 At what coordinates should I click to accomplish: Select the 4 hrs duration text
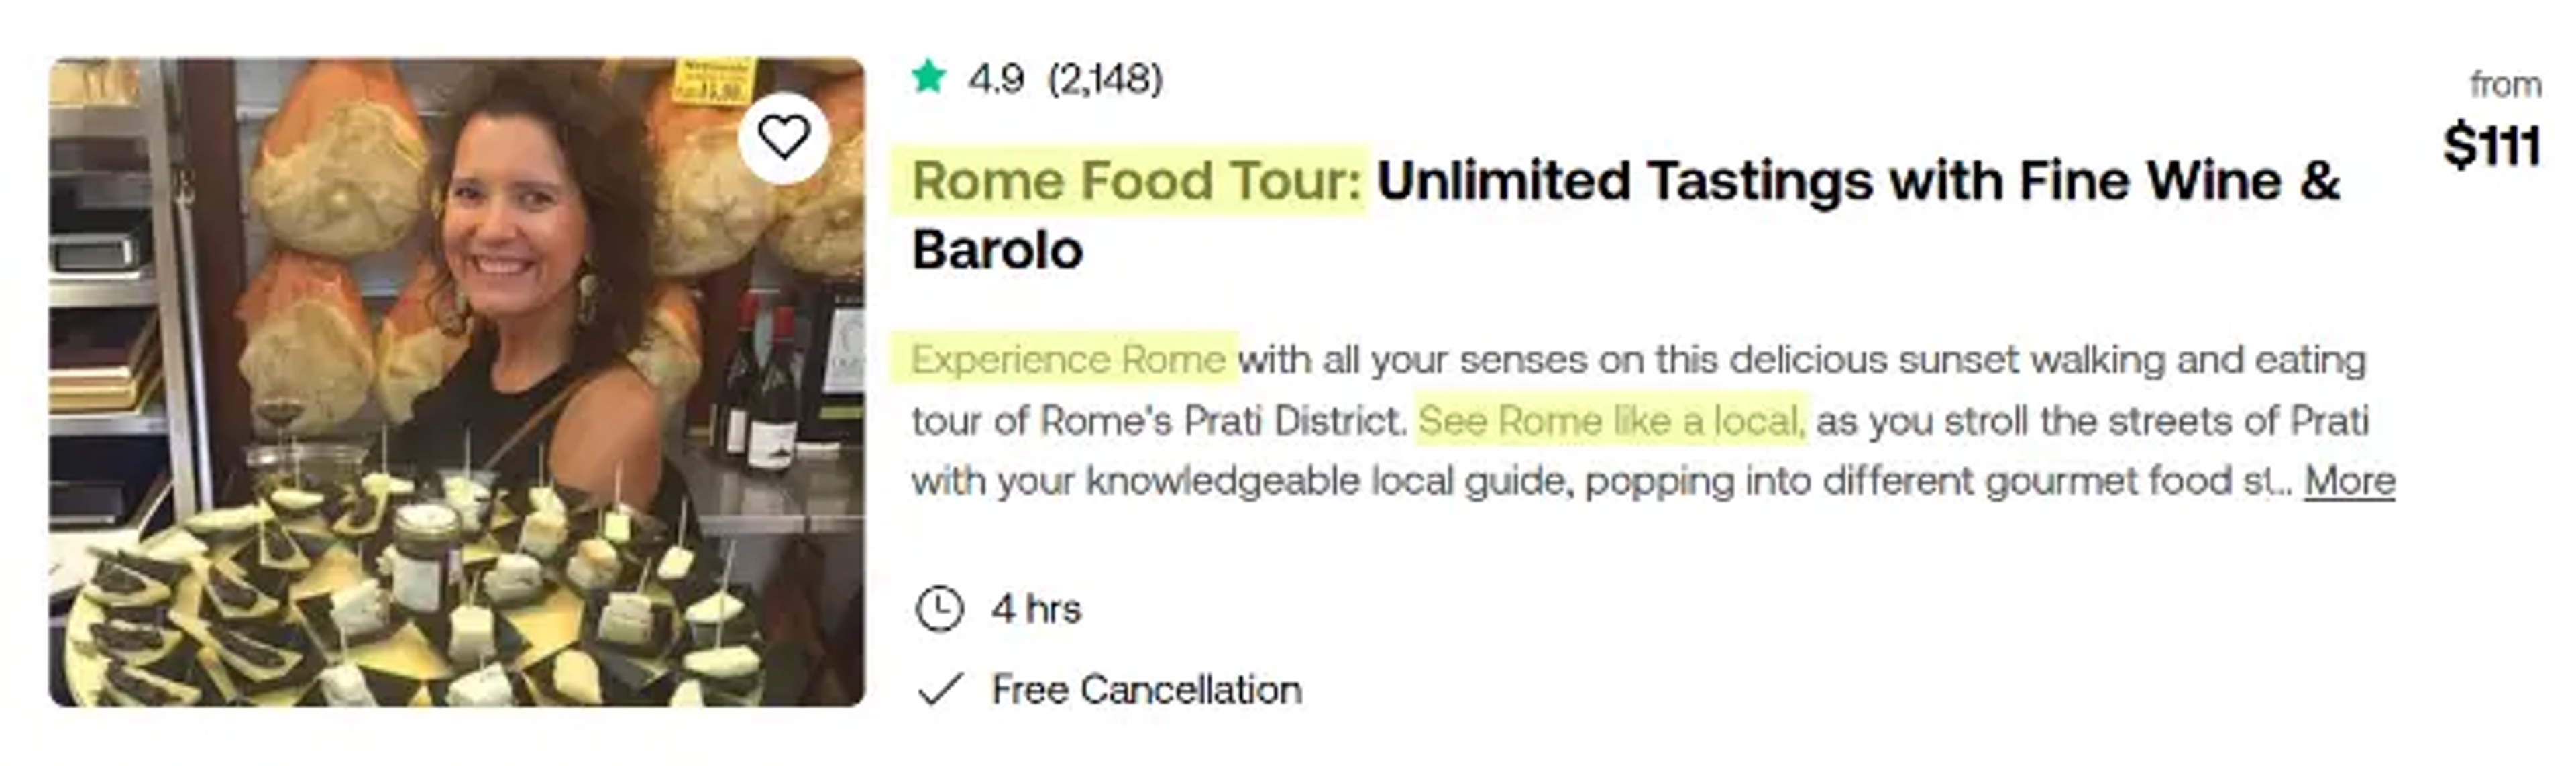pyautogui.click(x=1036, y=609)
